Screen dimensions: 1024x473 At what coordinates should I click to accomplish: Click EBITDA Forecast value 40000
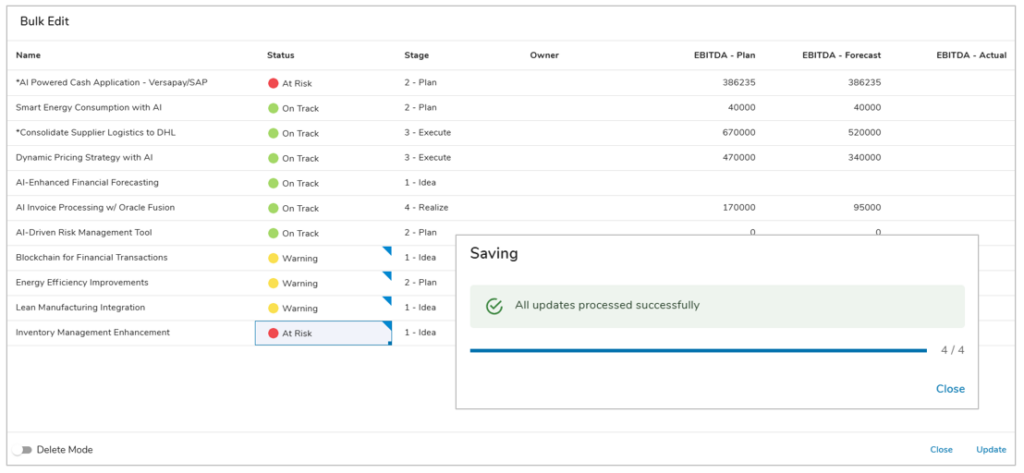tap(867, 107)
